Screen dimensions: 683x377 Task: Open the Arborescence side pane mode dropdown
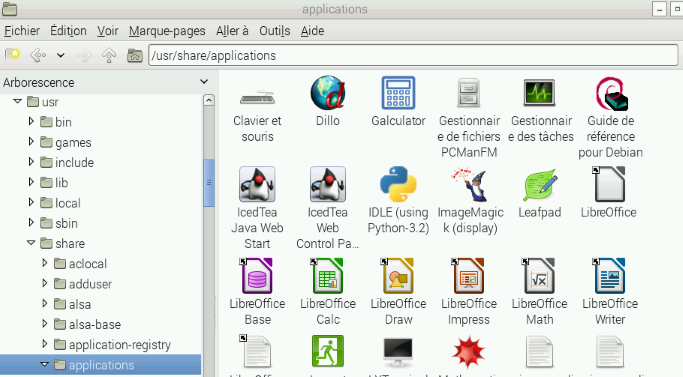[204, 82]
